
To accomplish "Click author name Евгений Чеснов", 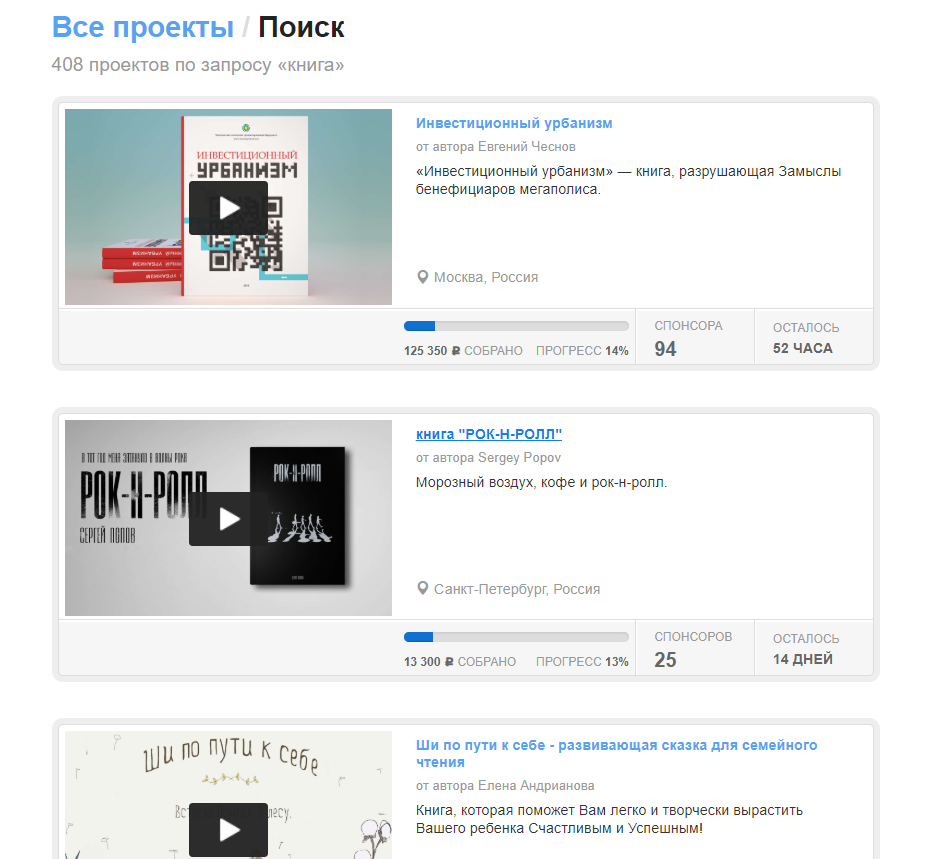I will [x=527, y=147].
